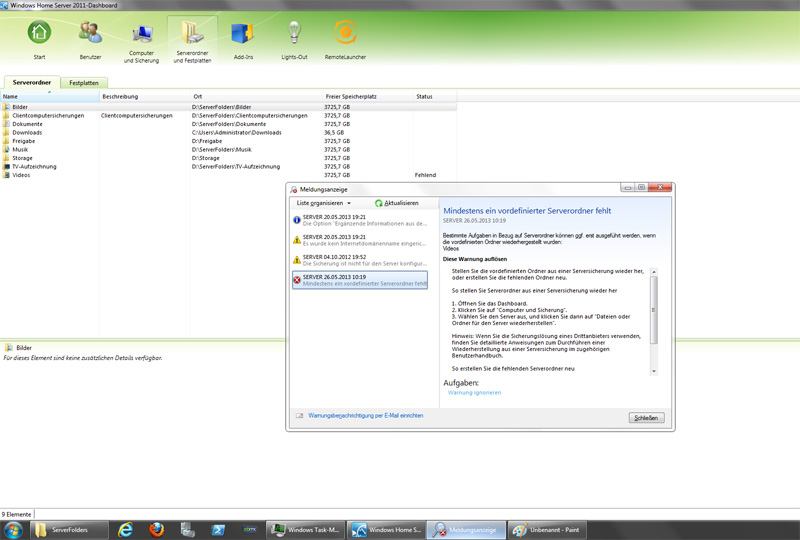Click the Bilder folder icon in list
The image size is (800, 540).
pos(6,107)
